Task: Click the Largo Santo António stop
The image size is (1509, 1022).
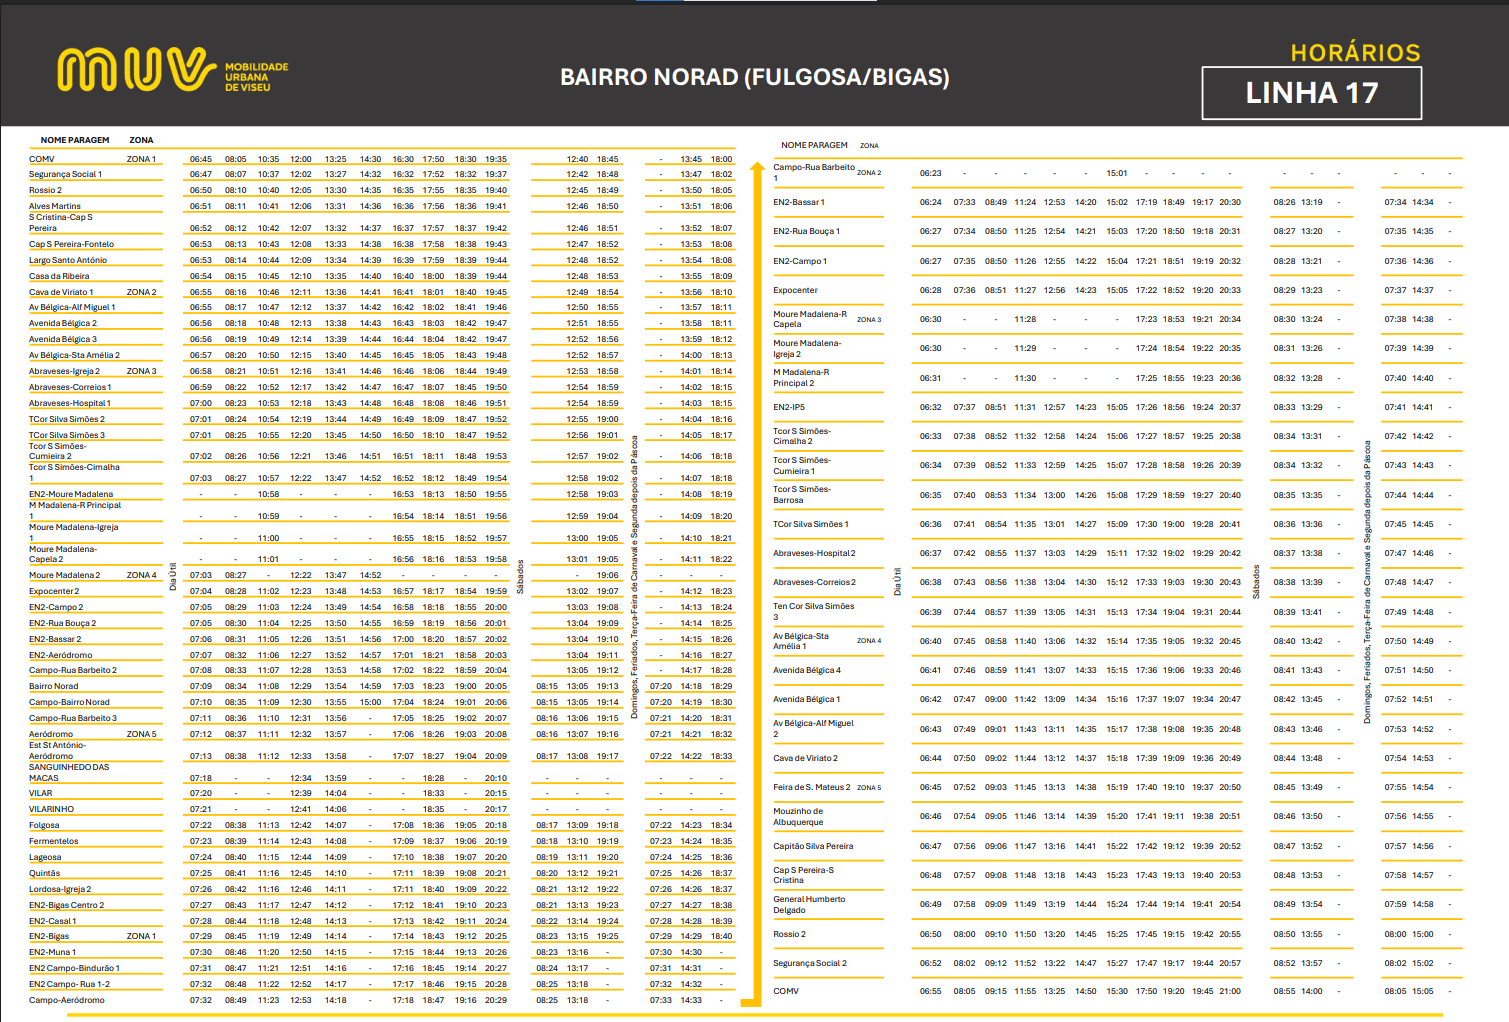Action: (68, 260)
